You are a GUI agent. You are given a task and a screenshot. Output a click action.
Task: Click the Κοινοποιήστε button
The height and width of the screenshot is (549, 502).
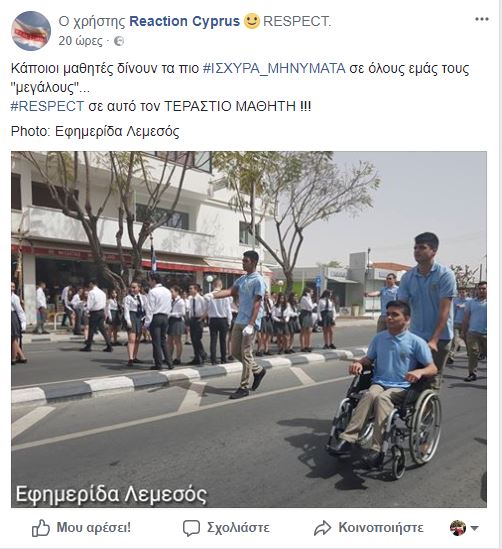tap(369, 528)
